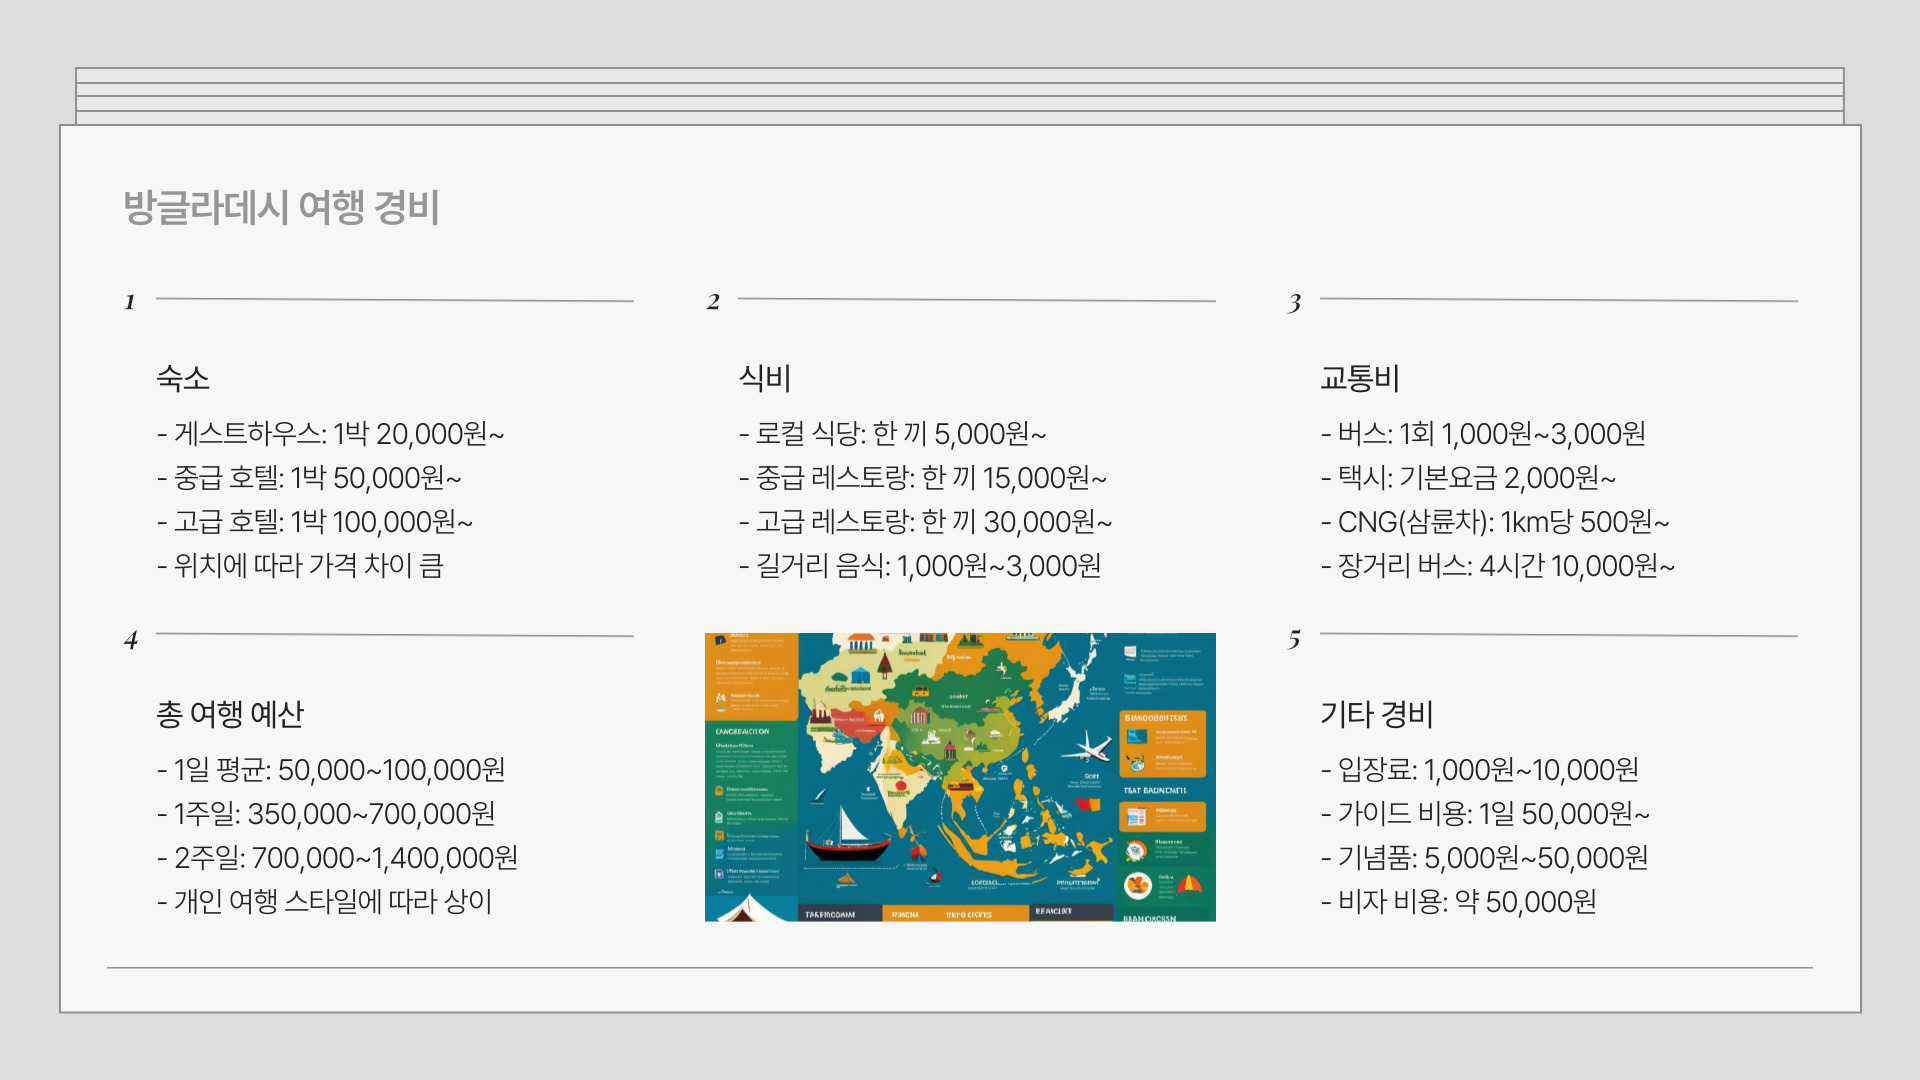Select the 기타 경비 heading
1920x1080 pixels.
point(1377,714)
